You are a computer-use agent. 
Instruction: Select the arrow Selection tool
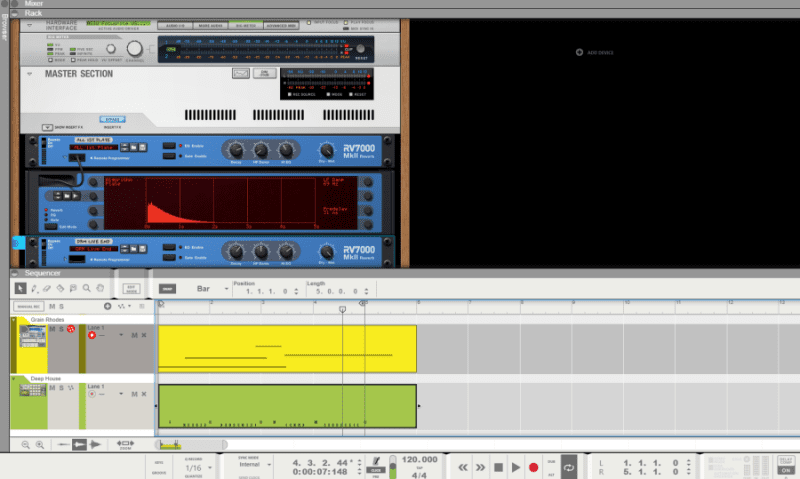tap(20, 288)
